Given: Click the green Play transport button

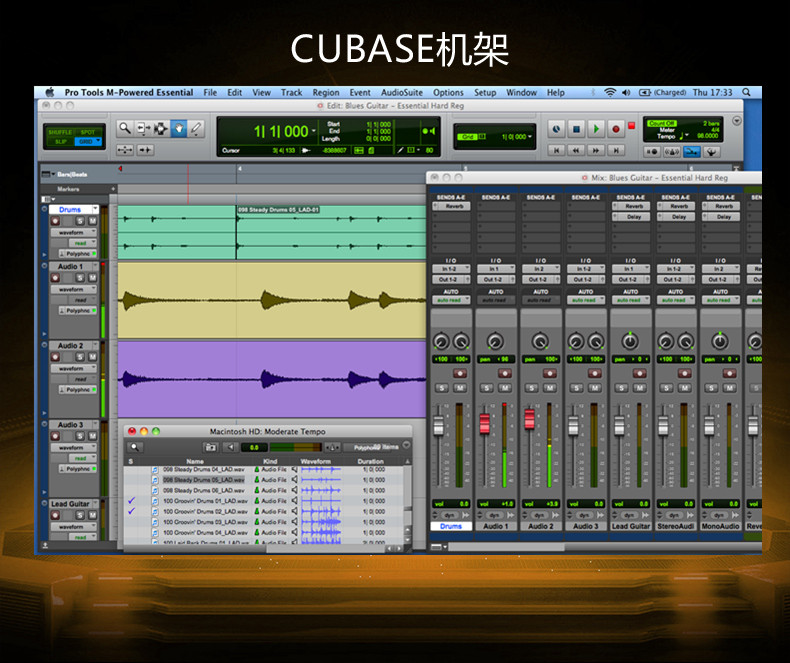Looking at the screenshot, I should pyautogui.click(x=596, y=129).
